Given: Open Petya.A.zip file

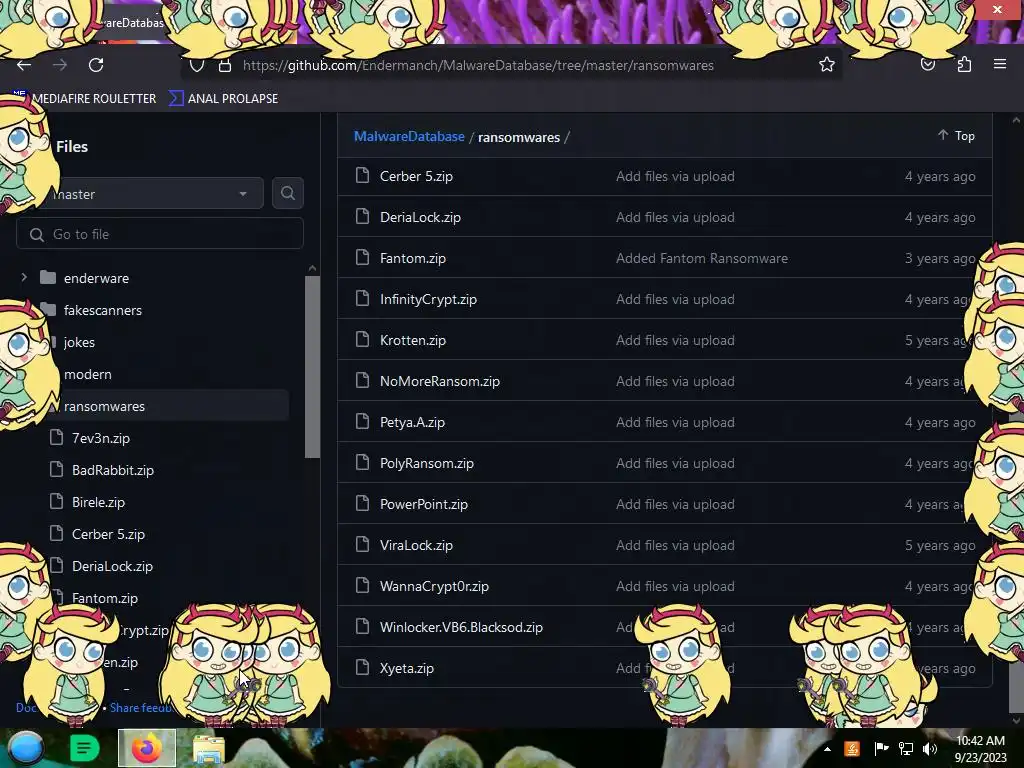Looking at the screenshot, I should point(412,423).
